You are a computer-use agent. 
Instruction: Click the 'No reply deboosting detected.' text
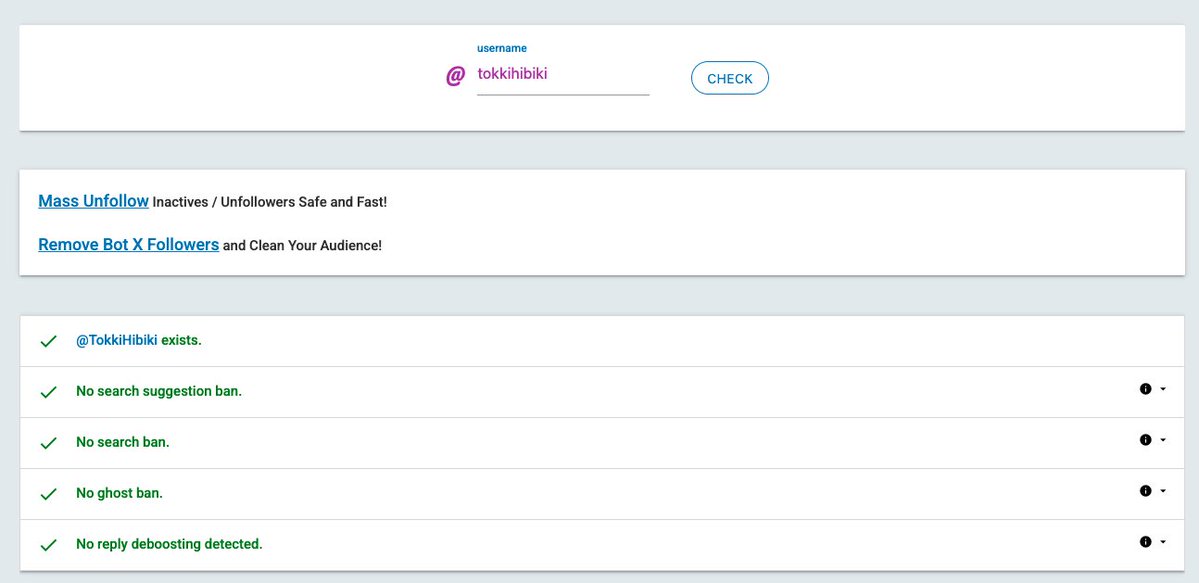169,545
